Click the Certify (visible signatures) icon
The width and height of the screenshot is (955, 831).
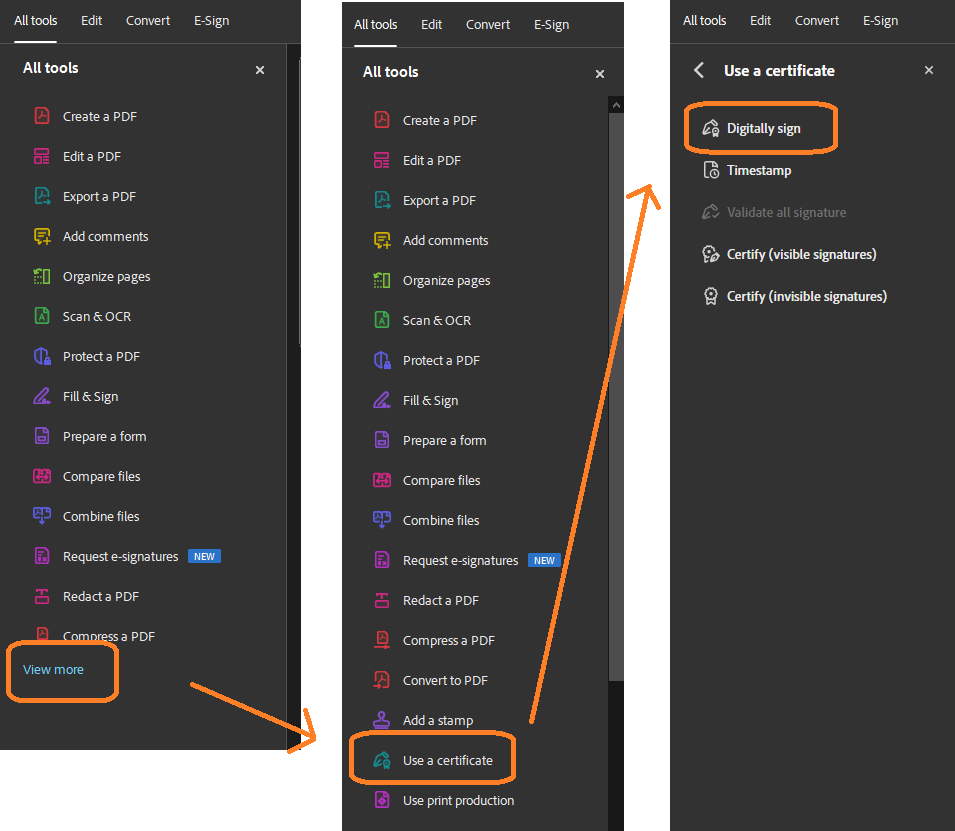pos(711,254)
